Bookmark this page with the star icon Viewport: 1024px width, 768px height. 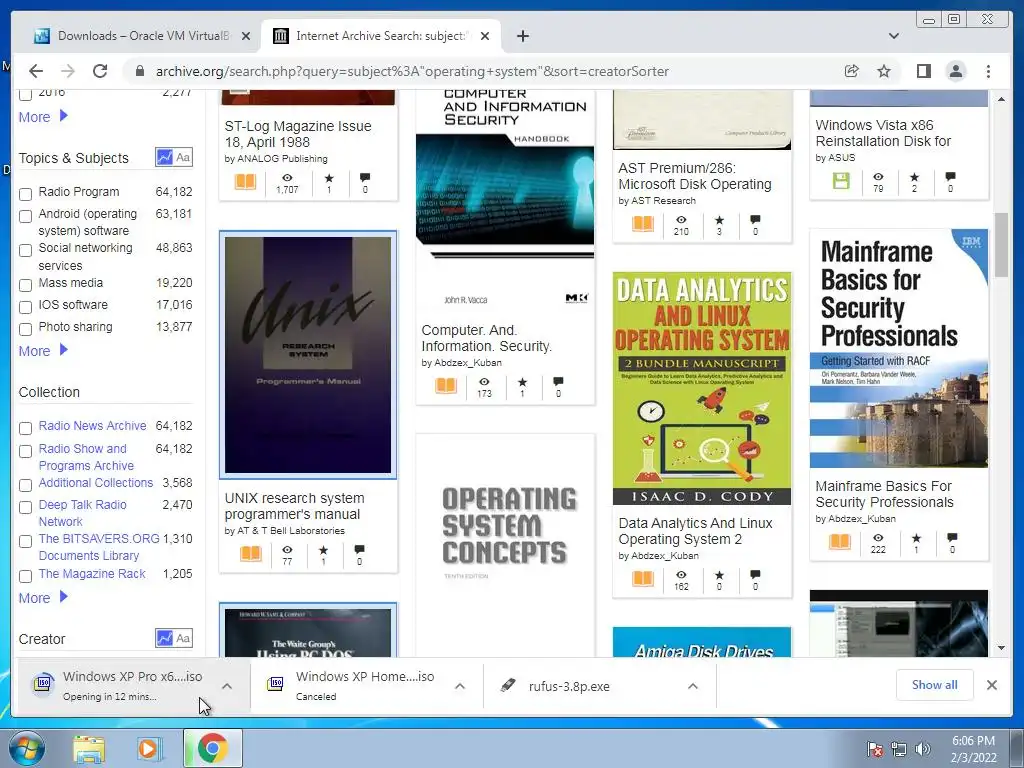pos(884,71)
